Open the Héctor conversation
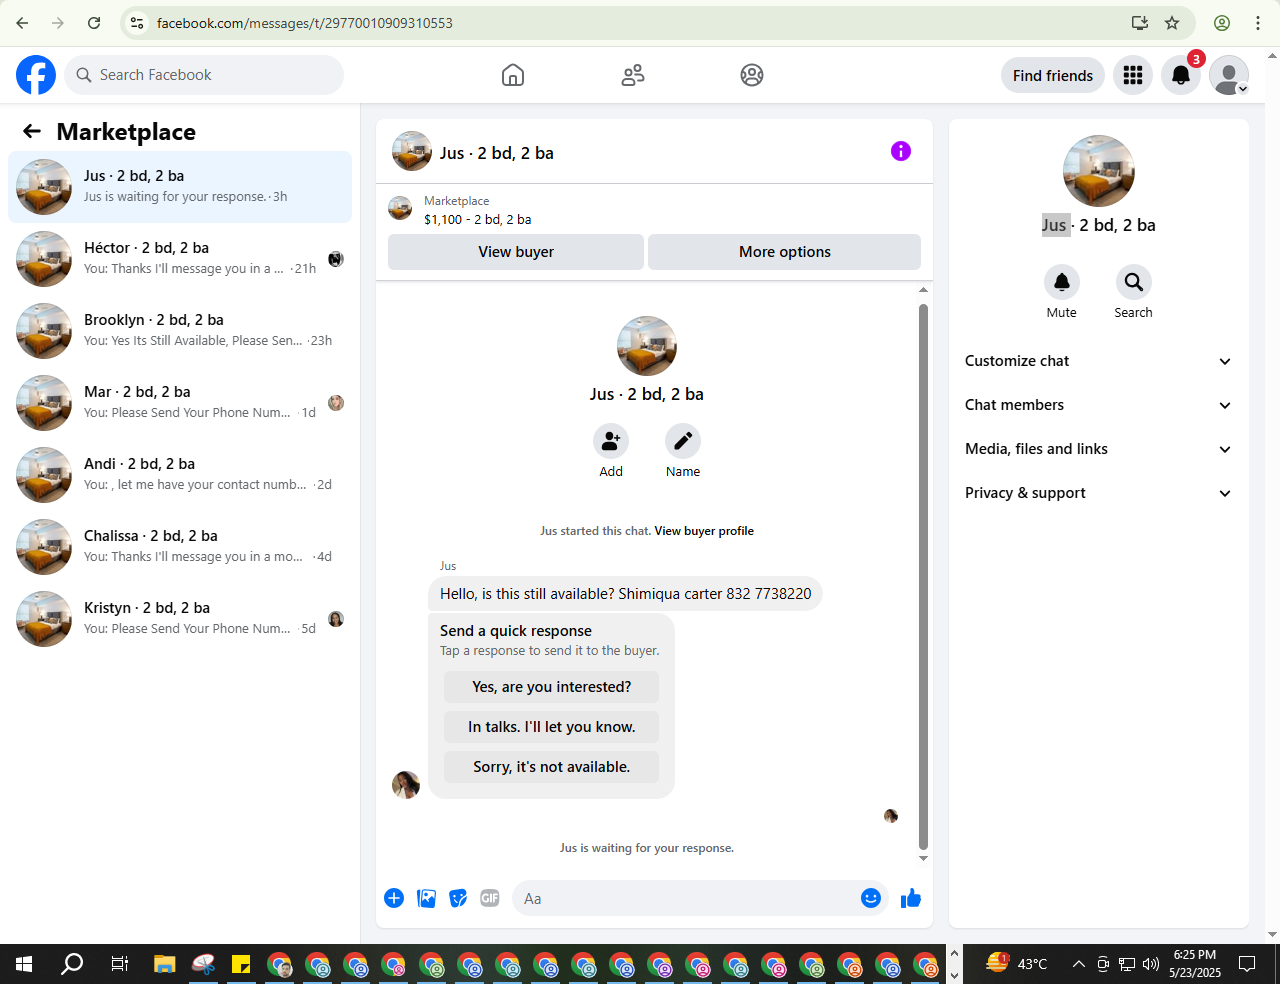Screen dimensions: 1280x984 [x=180, y=259]
